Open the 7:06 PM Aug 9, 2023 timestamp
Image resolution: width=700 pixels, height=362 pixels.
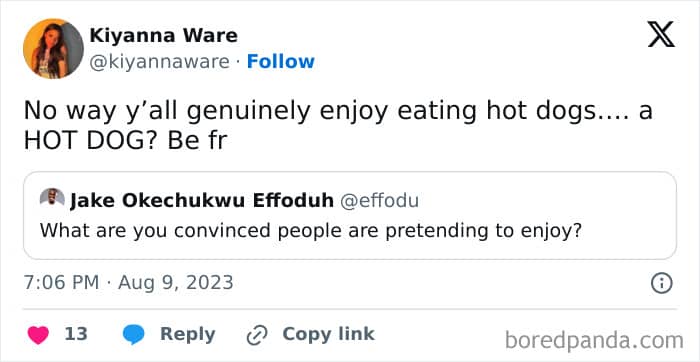point(128,283)
